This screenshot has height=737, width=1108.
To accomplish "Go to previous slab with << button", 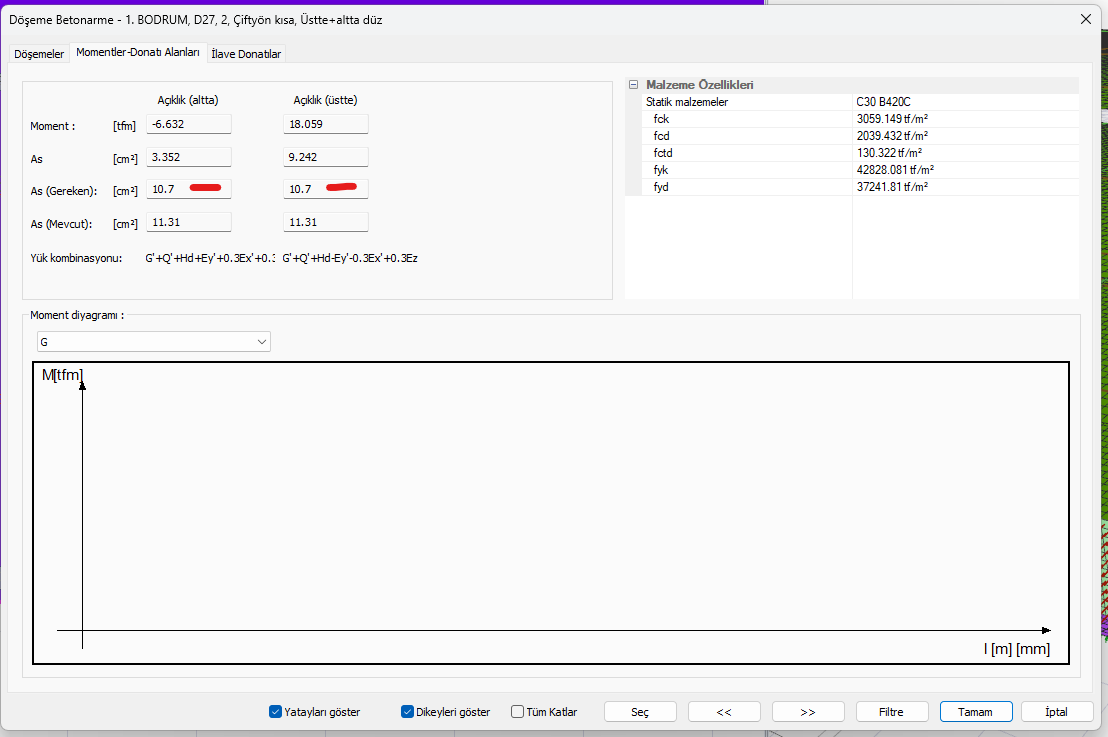I will pyautogui.click(x=724, y=712).
